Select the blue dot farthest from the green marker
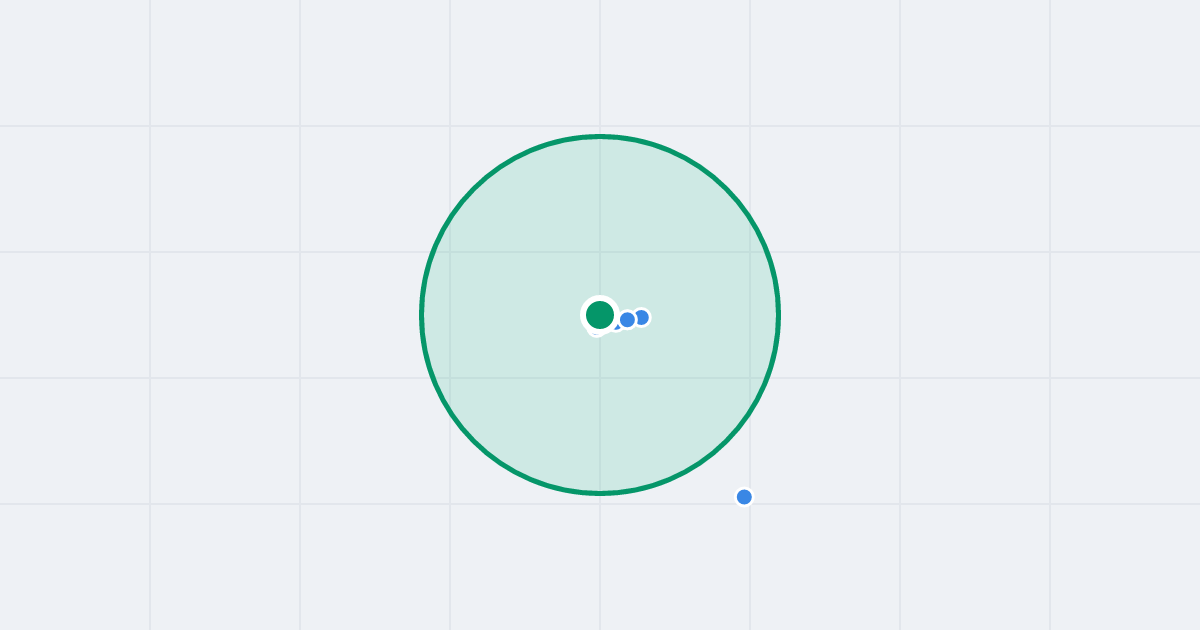The image size is (1200, 630). click(744, 497)
